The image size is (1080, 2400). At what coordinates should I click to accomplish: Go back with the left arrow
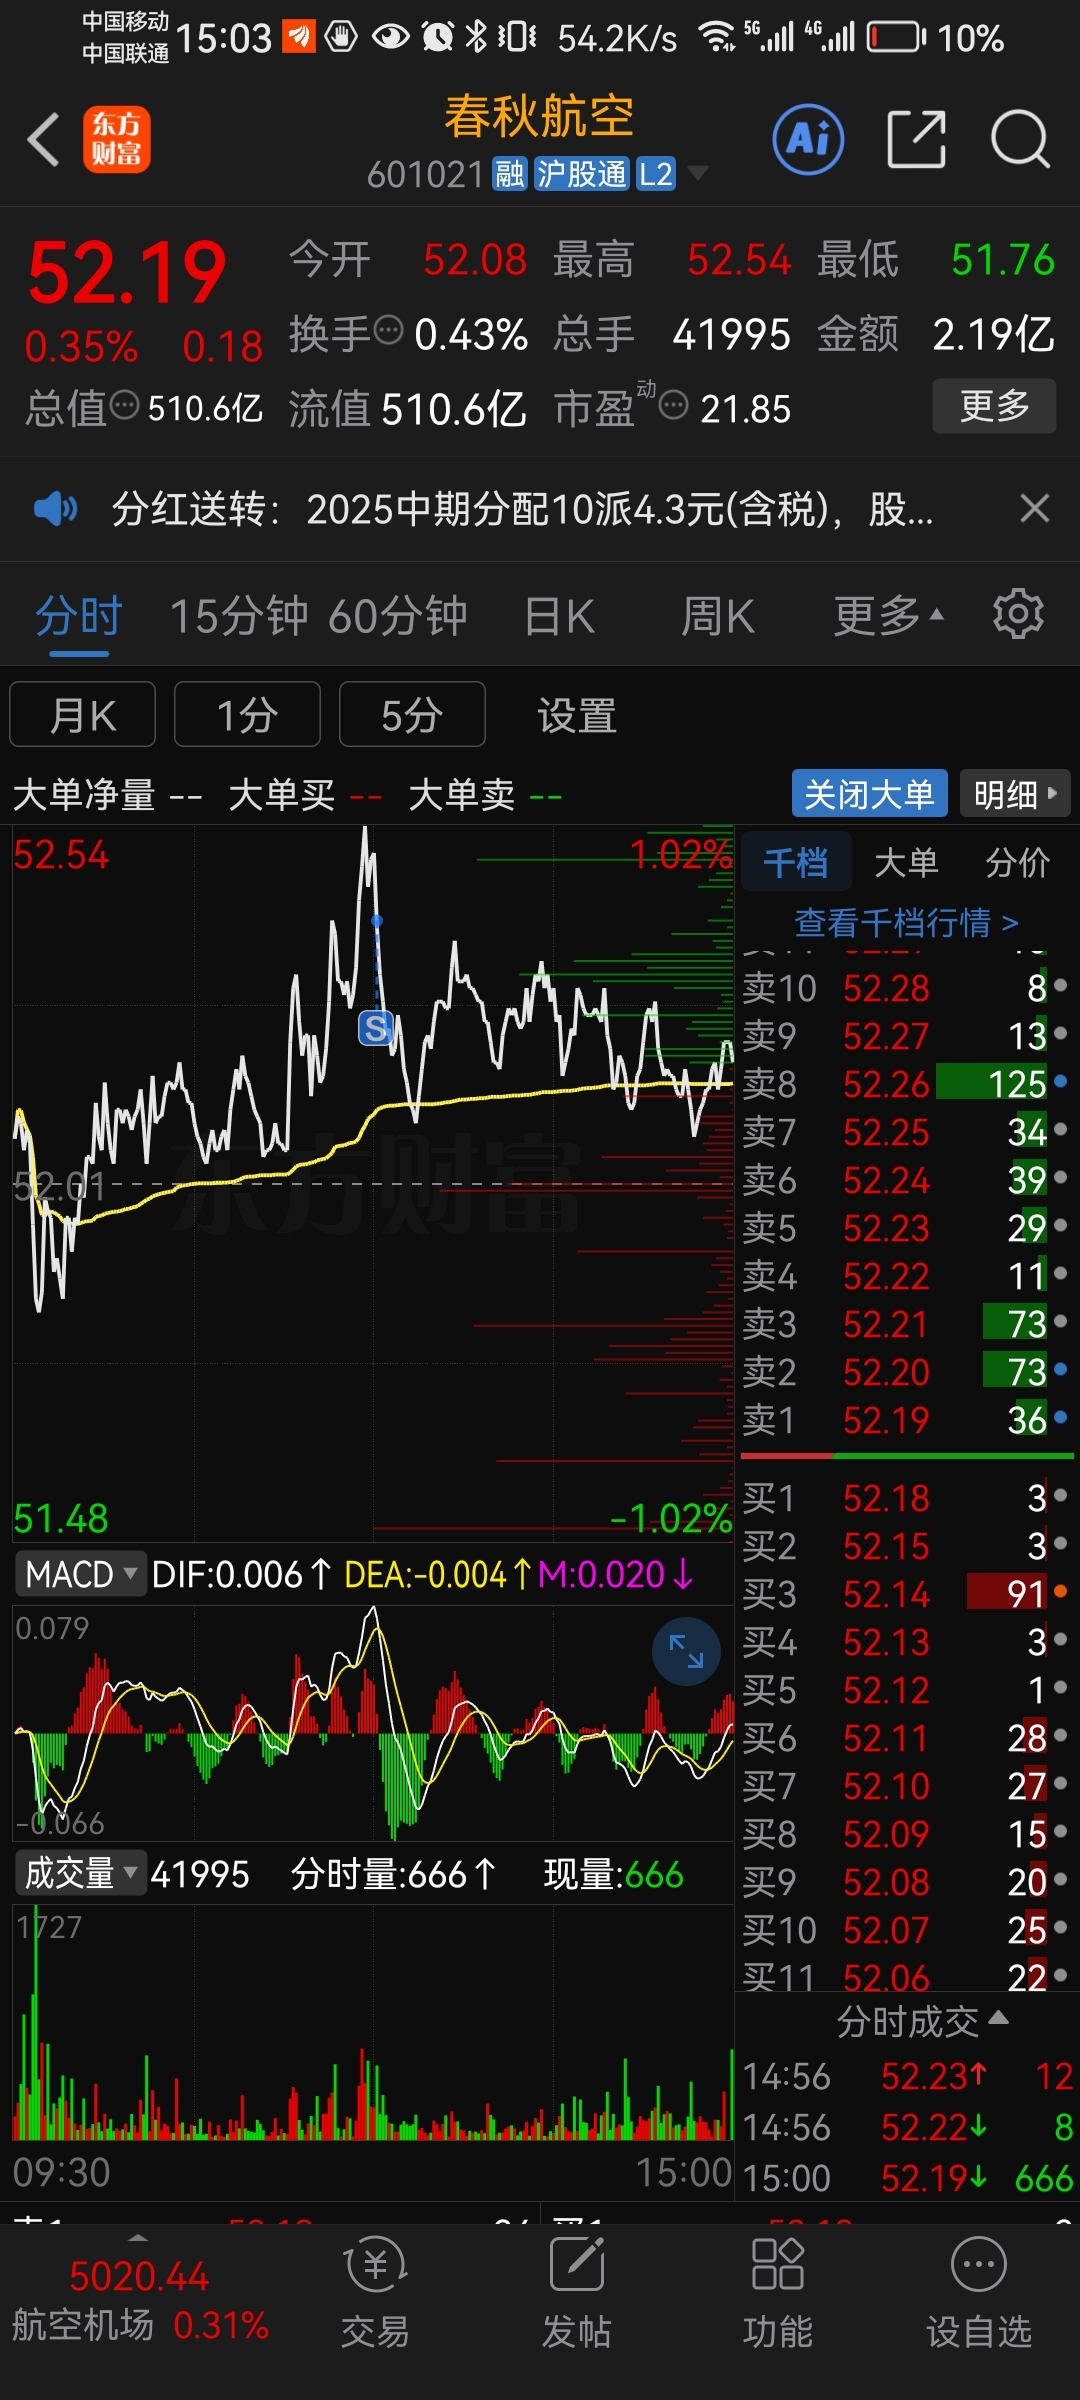43,139
